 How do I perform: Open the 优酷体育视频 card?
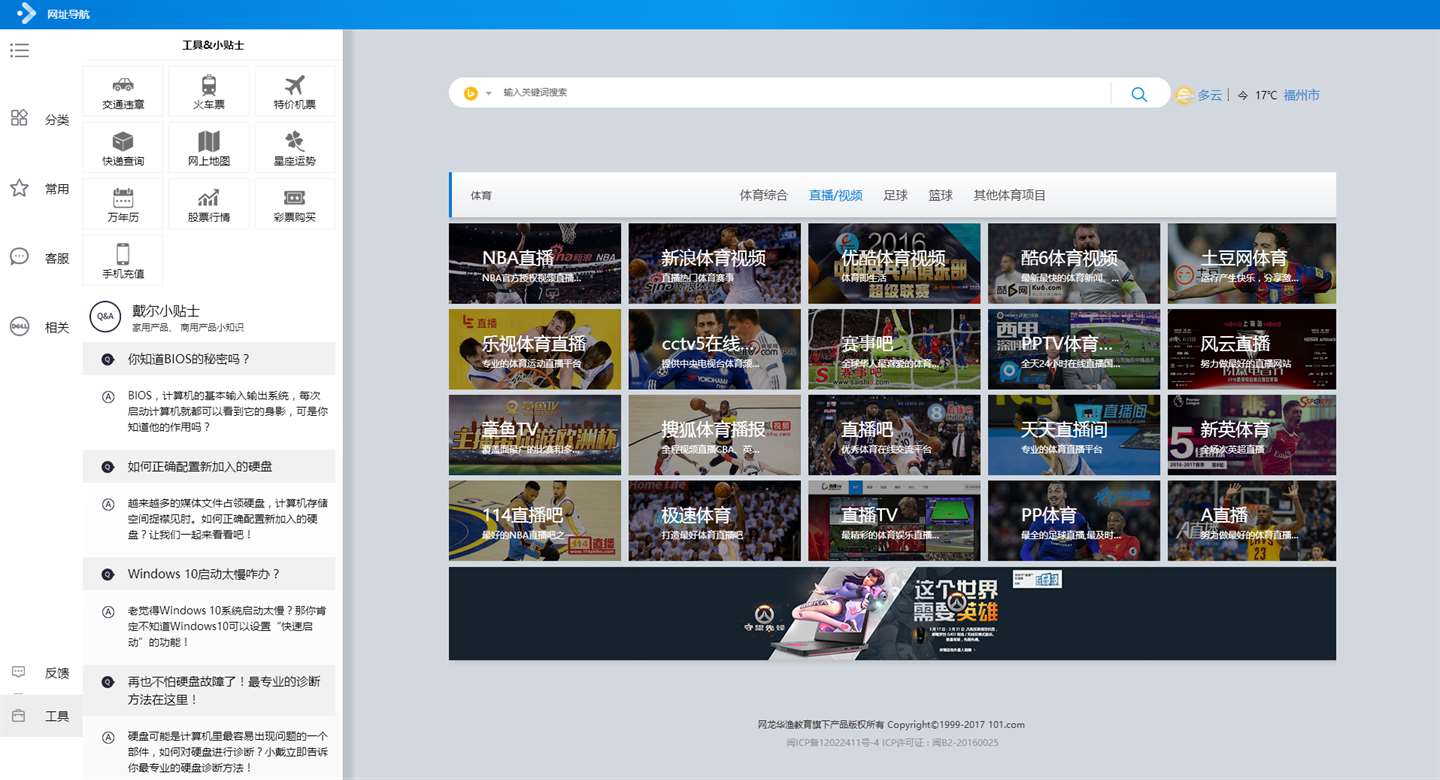point(894,263)
